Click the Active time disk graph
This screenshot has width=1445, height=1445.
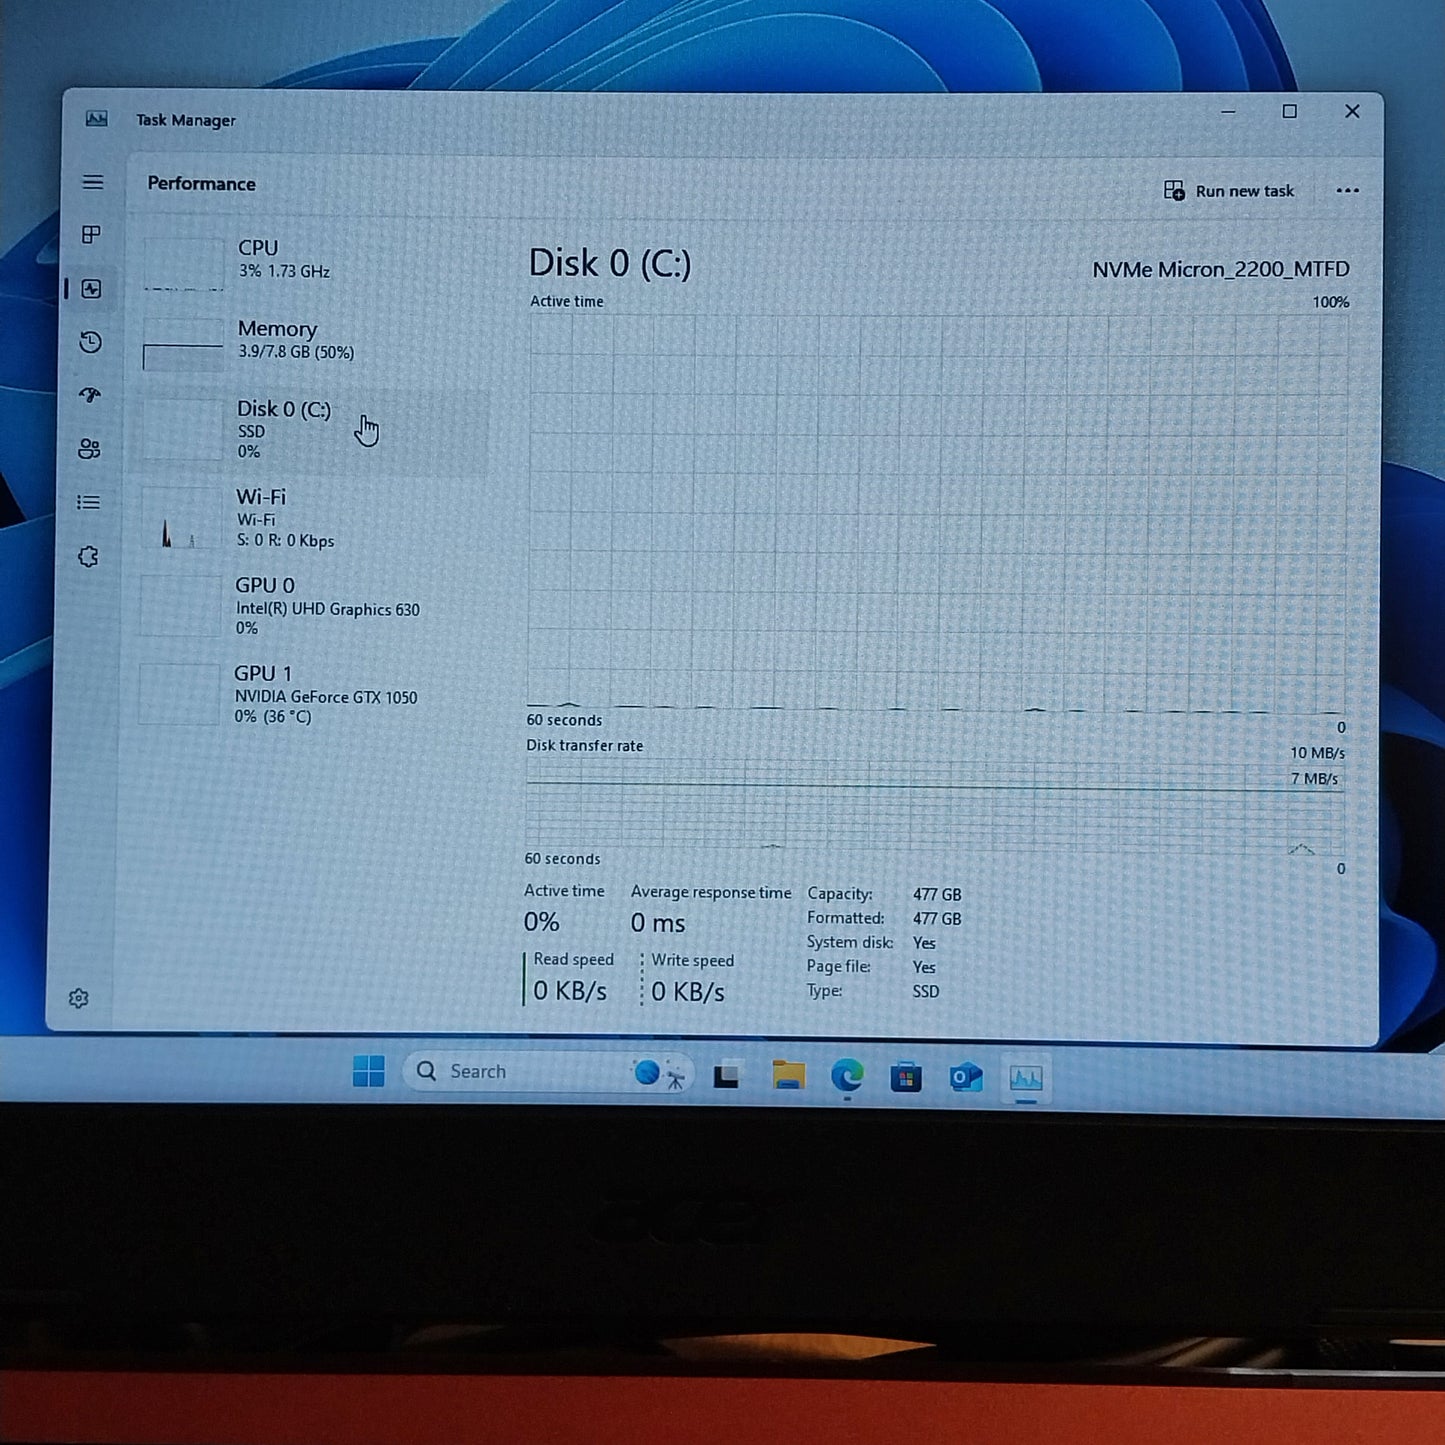click(937, 512)
